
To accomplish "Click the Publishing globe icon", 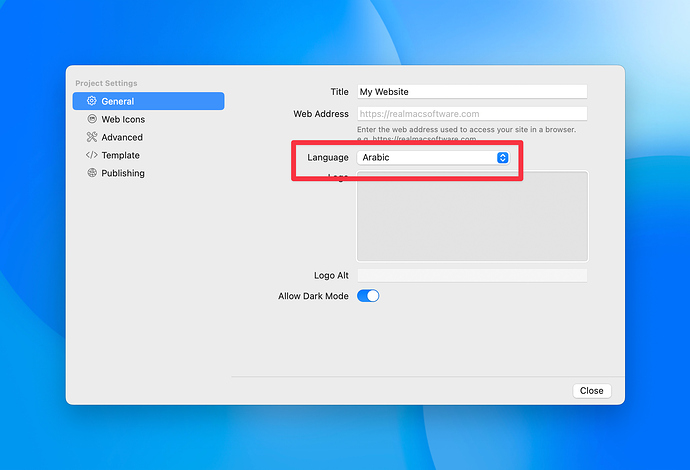I will (x=92, y=173).
